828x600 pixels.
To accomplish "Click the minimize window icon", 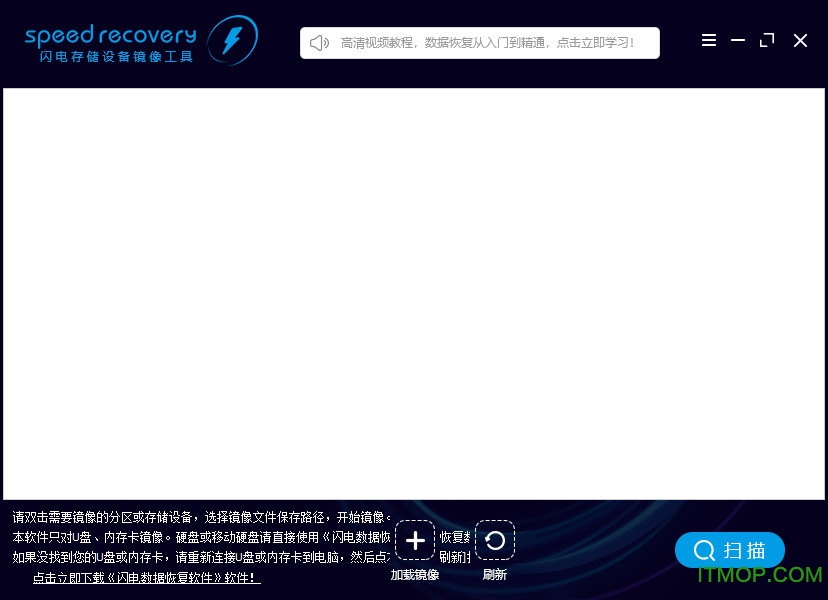I will pos(738,40).
